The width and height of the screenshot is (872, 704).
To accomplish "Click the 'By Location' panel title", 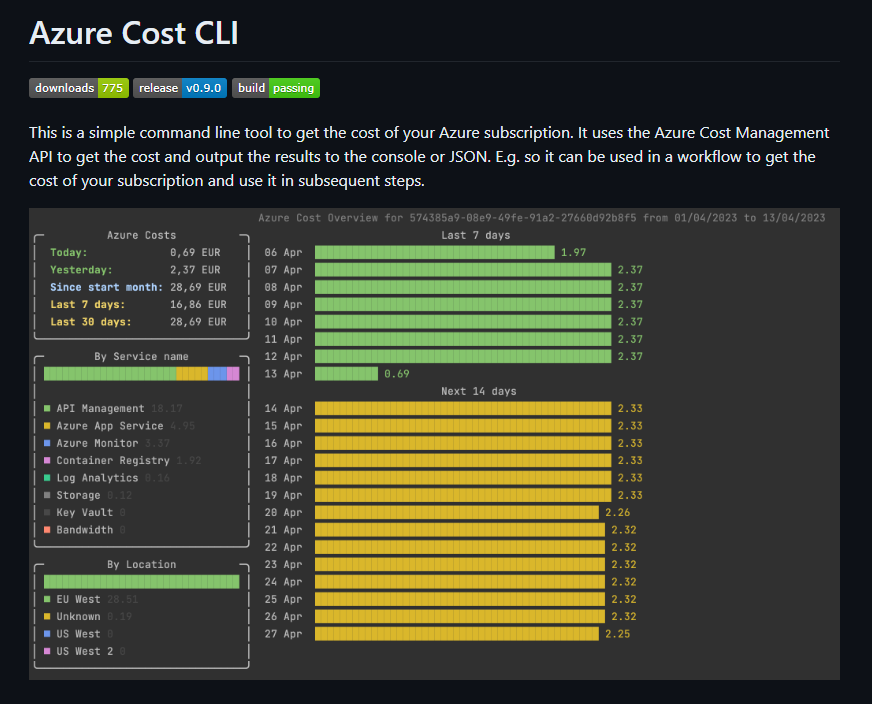I will click(x=141, y=564).
